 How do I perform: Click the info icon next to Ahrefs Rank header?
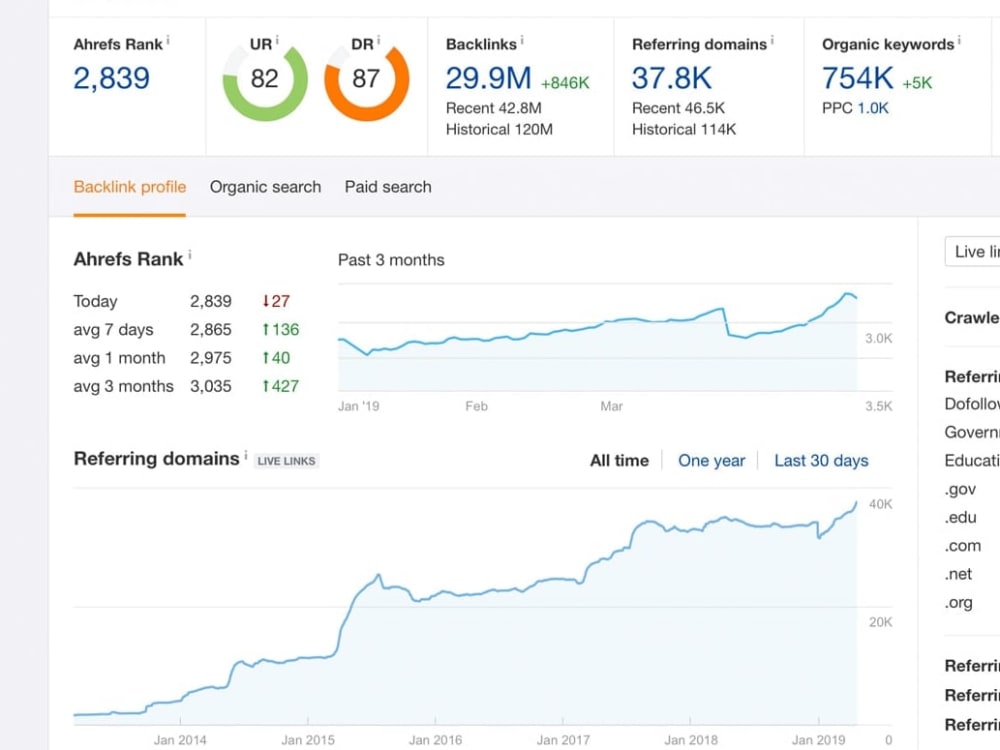pyautogui.click(x=168, y=40)
